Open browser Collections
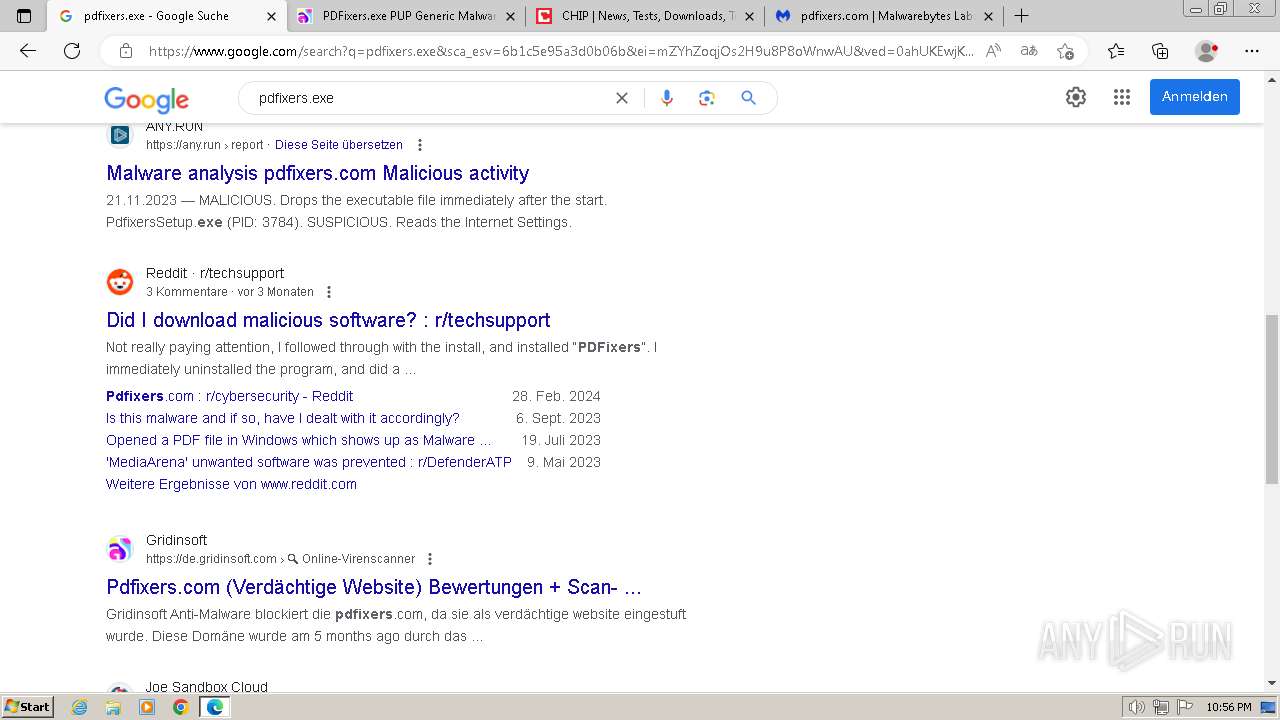Image resolution: width=1280 pixels, height=720 pixels. click(x=1160, y=51)
